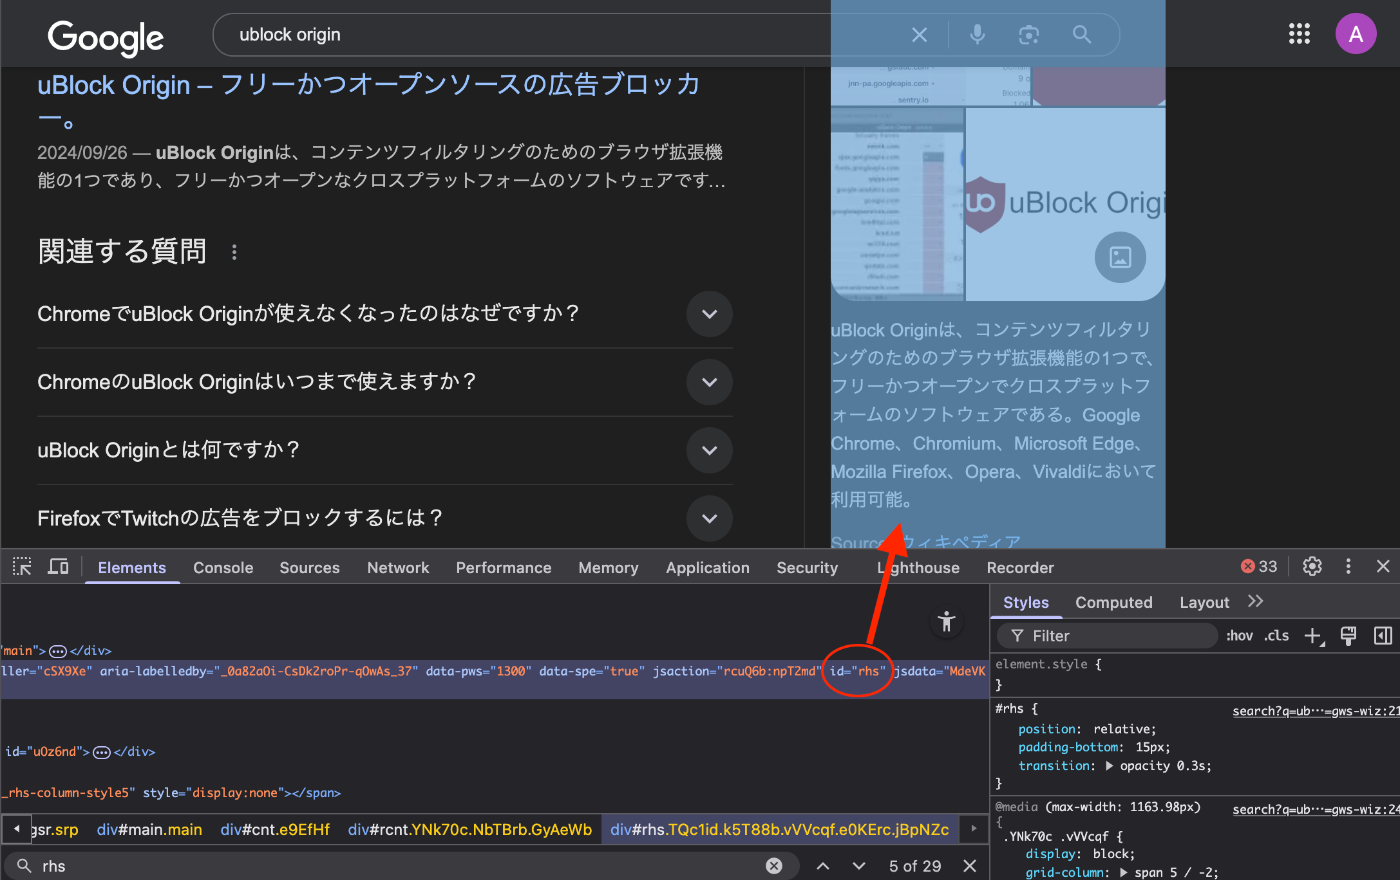Open DevTools three-dot customize menu

pyautogui.click(x=1348, y=566)
